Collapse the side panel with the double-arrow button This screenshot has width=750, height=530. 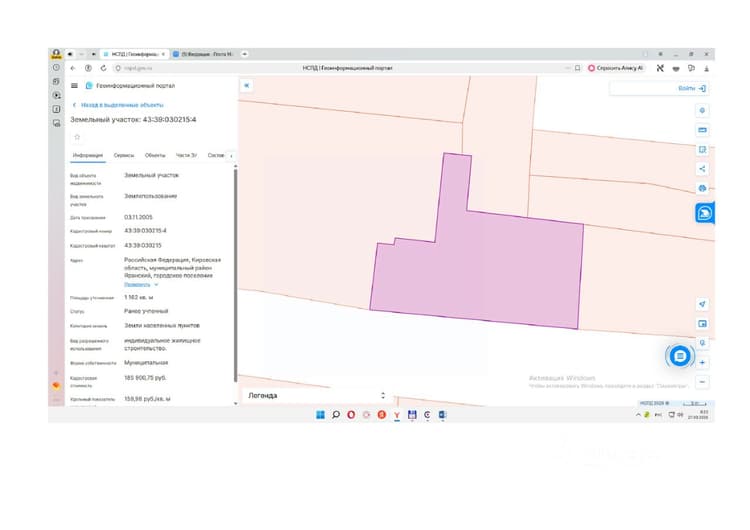247,86
